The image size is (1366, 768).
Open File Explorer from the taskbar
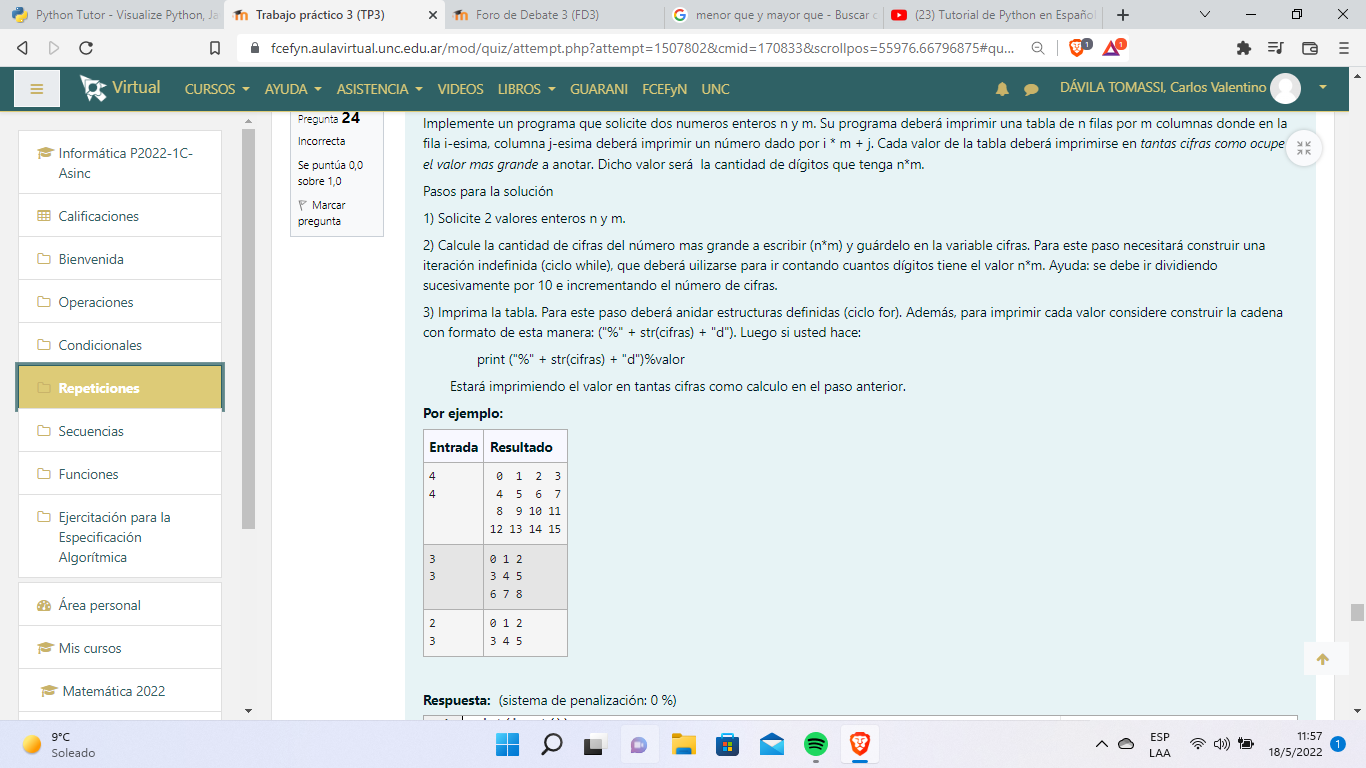tap(684, 744)
